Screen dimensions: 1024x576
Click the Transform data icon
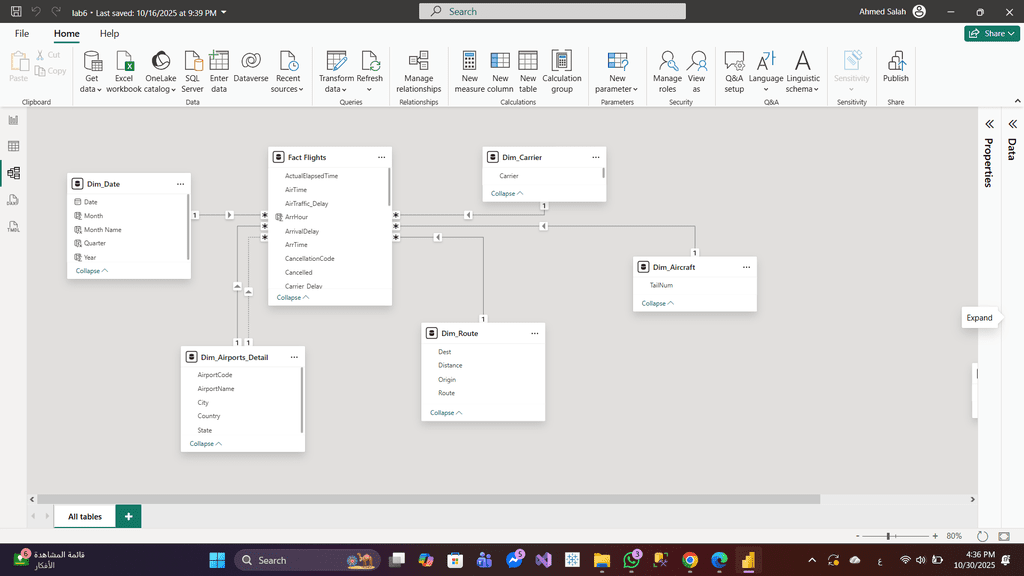(336, 61)
